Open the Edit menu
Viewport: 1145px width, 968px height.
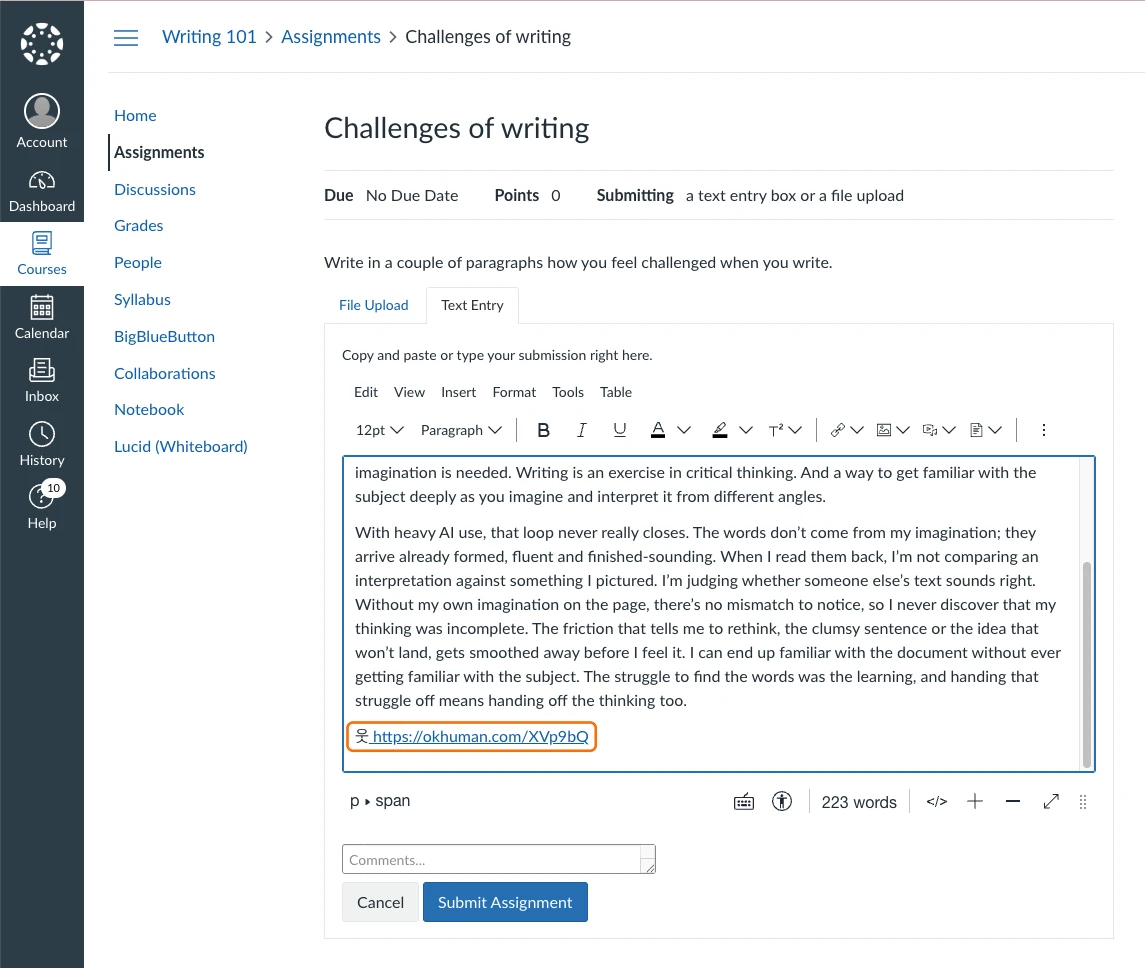point(366,392)
